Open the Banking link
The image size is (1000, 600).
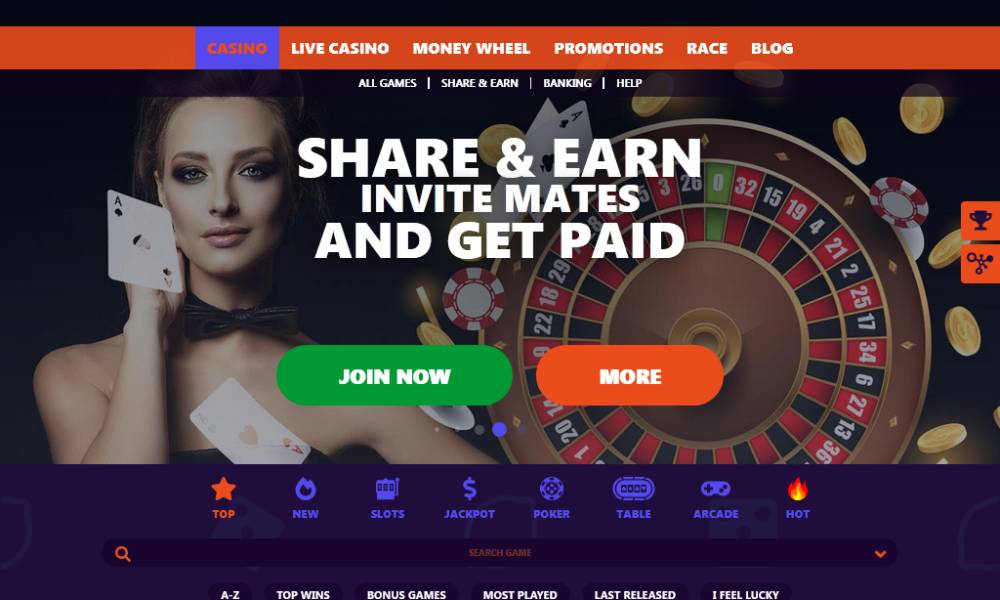point(567,83)
